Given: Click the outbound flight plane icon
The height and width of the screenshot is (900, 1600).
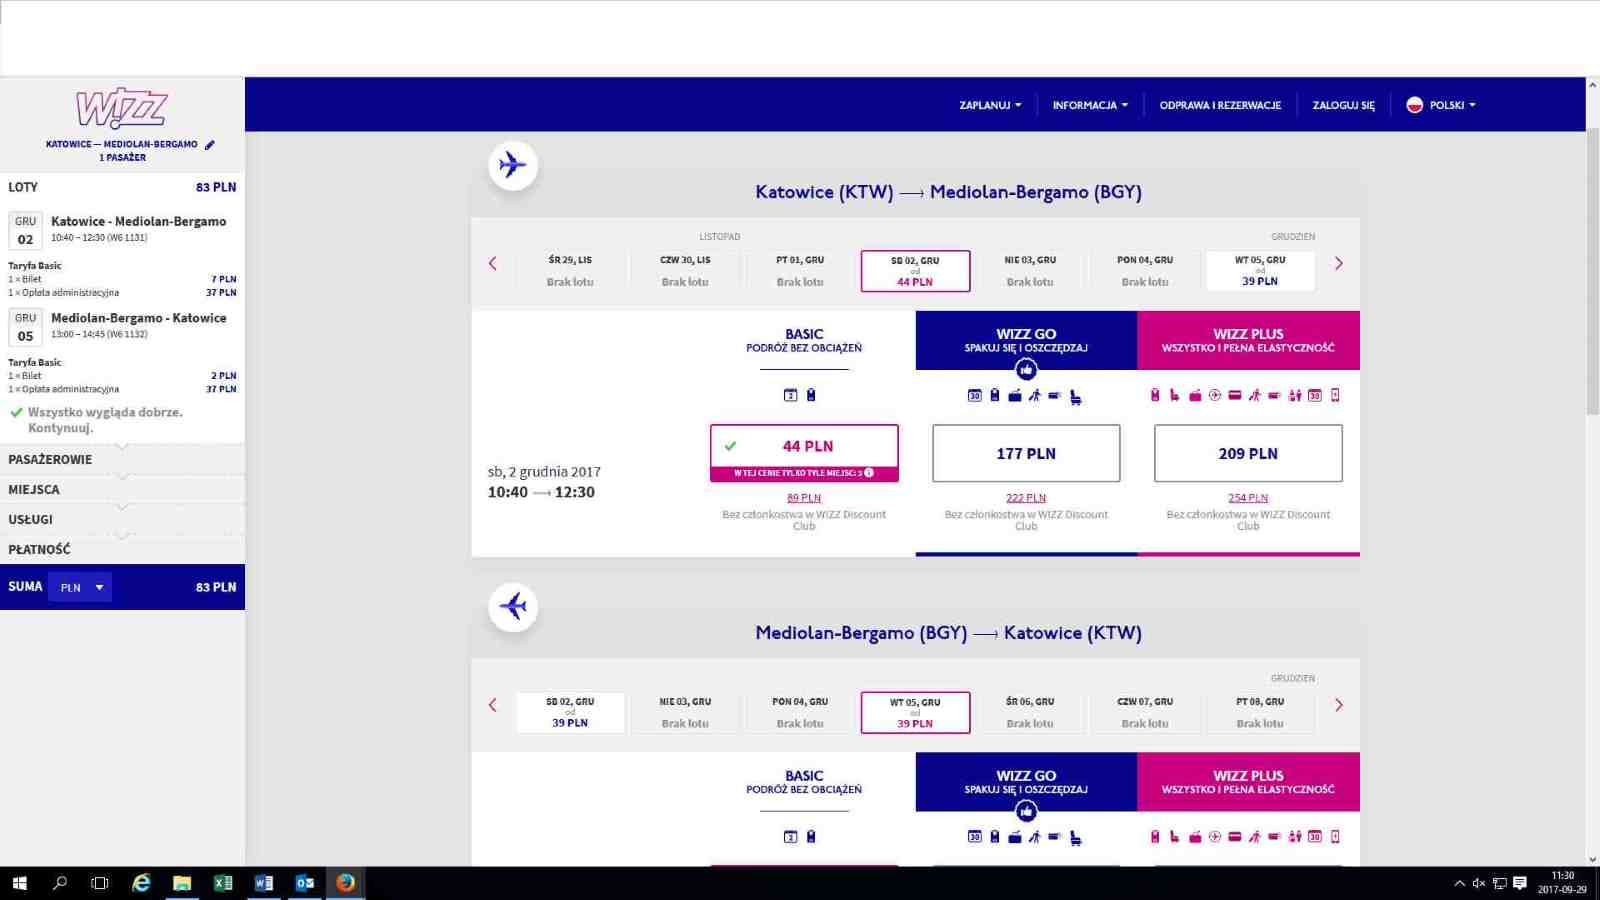Looking at the screenshot, I should [x=513, y=164].
